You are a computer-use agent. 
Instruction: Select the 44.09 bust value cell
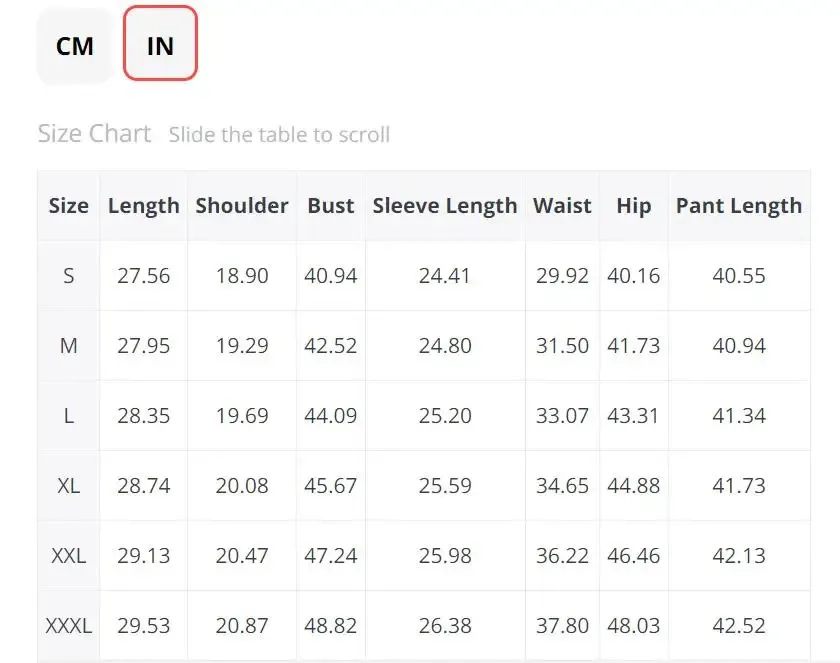[331, 416]
